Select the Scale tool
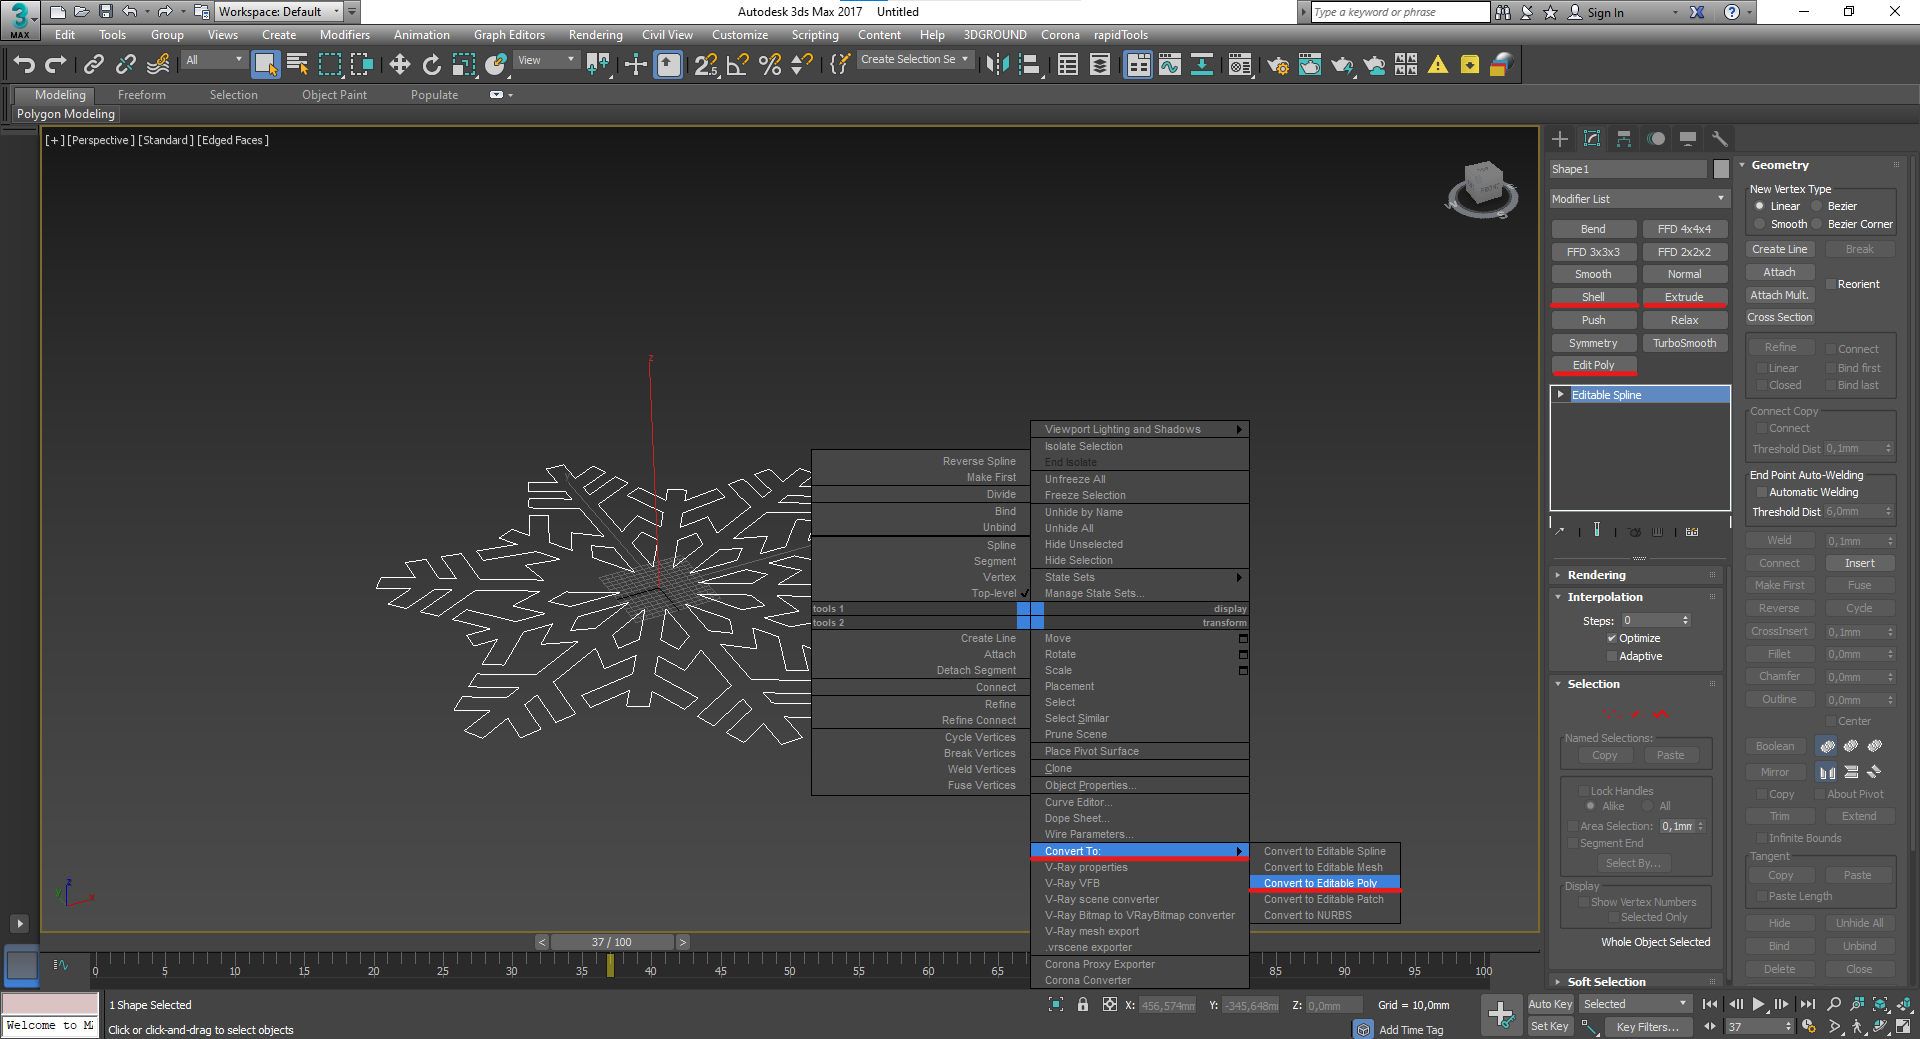The width and height of the screenshot is (1920, 1039). 463,65
